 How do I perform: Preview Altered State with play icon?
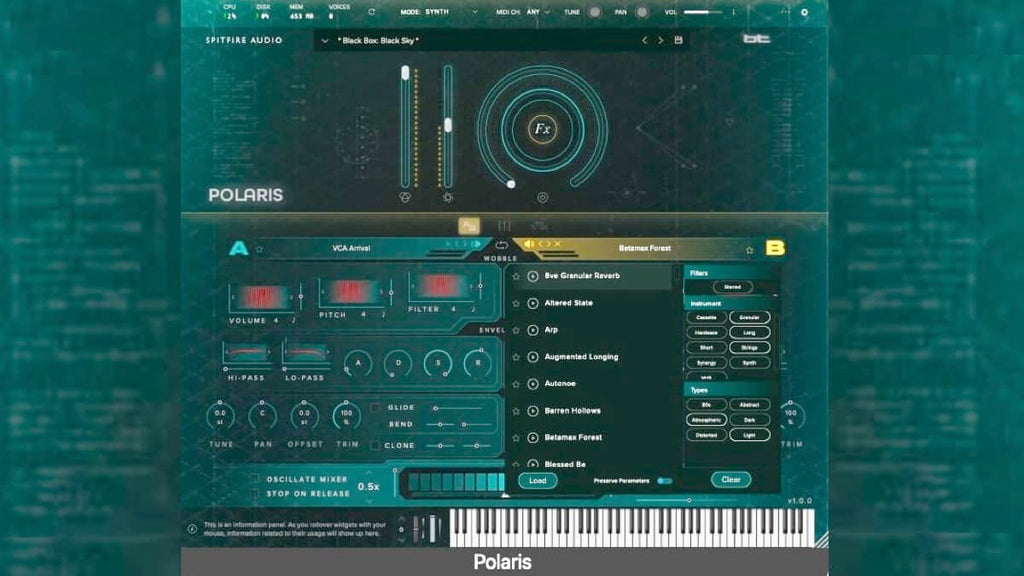[533, 303]
